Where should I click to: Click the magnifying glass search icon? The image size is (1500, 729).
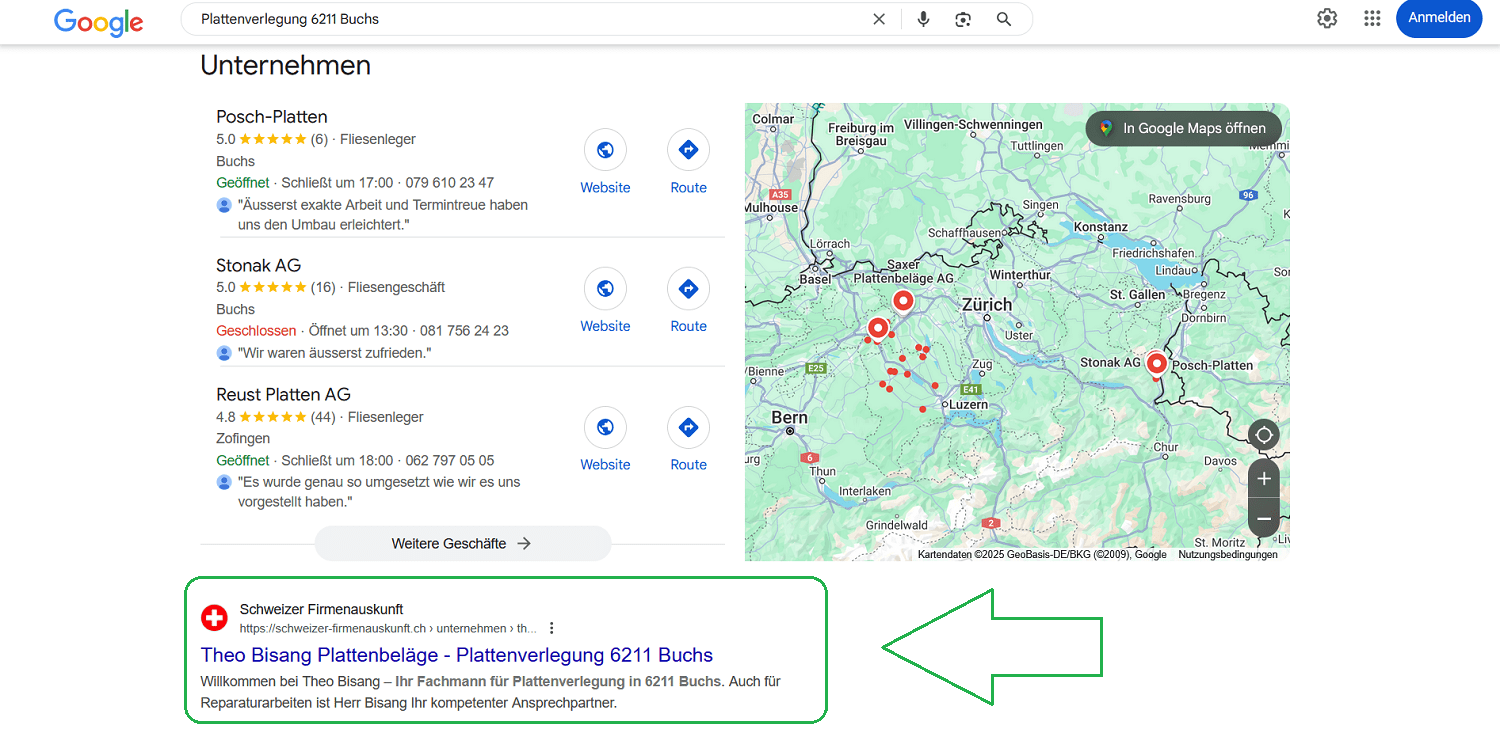[x=1004, y=19]
